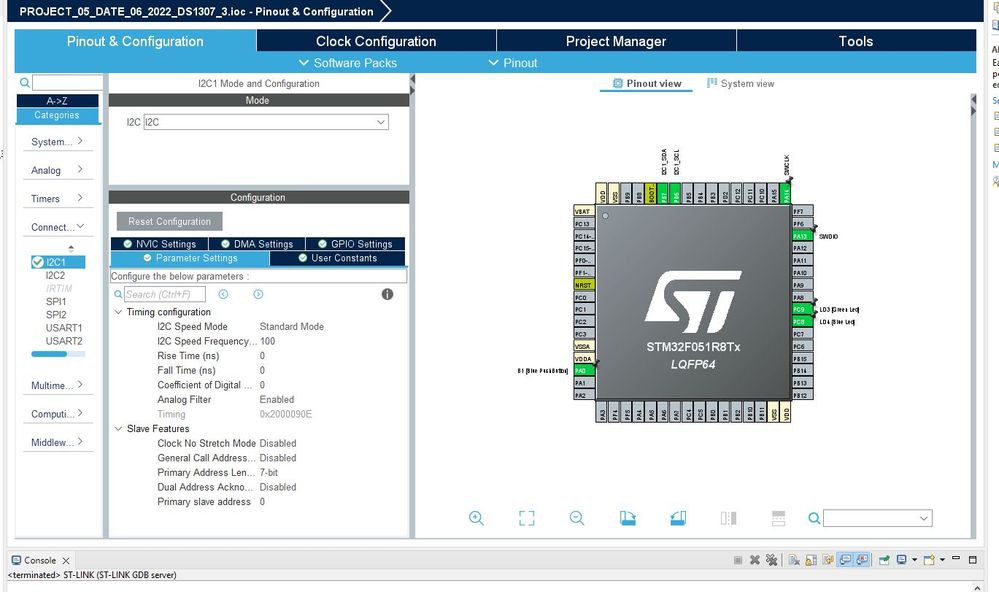Open the User Constants tab

point(337,258)
